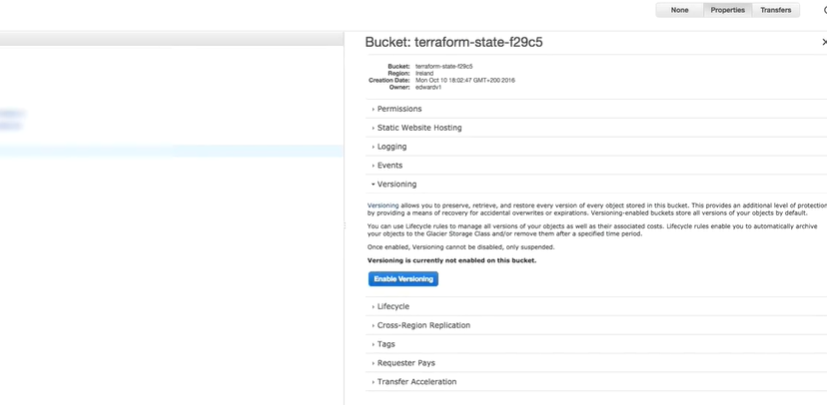The image size is (827, 405).
Task: Select highlighted bucket row in left list
Action: (x=171, y=151)
